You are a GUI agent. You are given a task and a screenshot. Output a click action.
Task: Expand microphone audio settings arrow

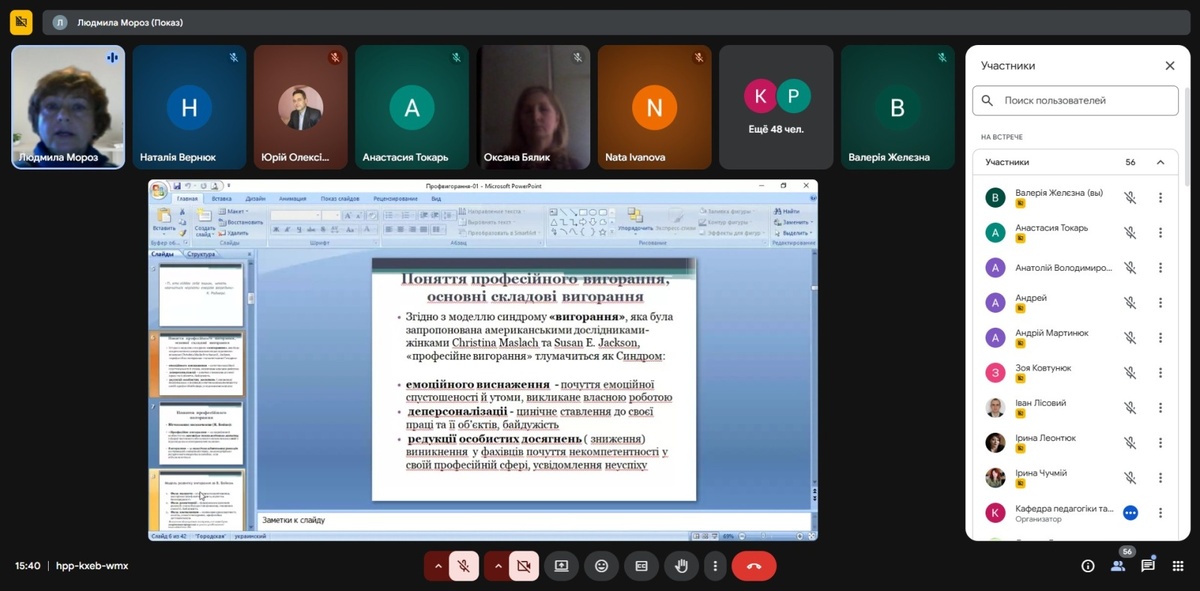point(437,566)
